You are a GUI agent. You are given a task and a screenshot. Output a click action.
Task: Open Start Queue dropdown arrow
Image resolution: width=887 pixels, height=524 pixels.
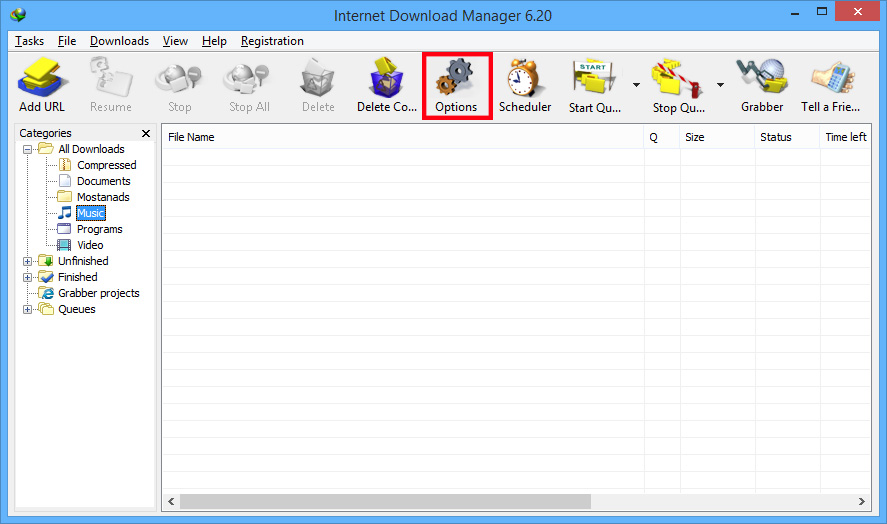(x=636, y=85)
